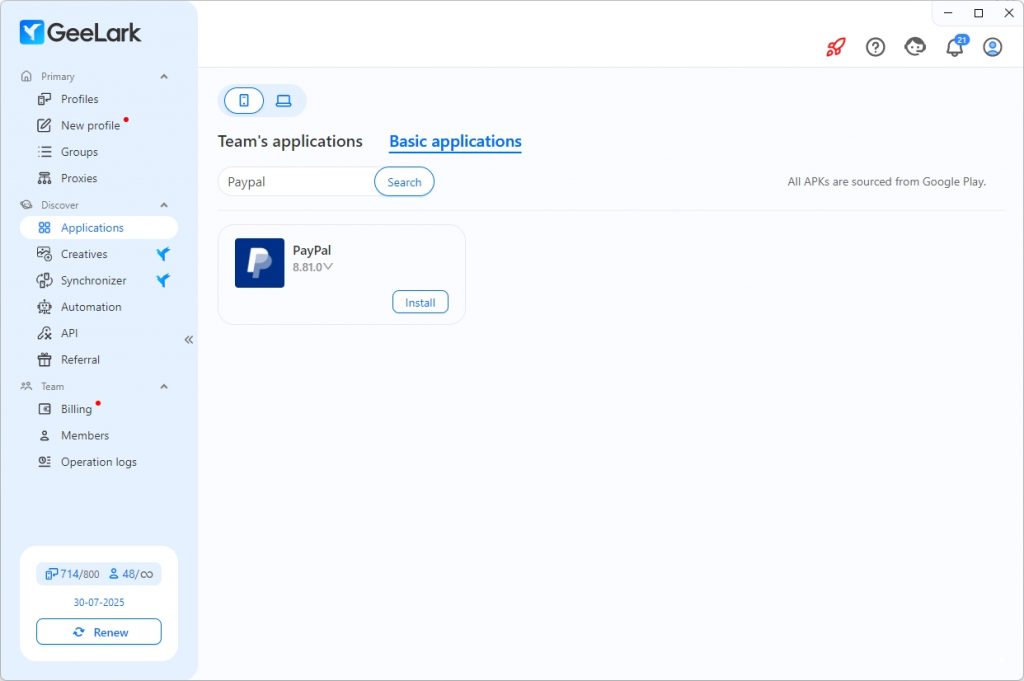Screen dimensions: 1024x681
Task: Click the Renew button
Action: pyautogui.click(x=99, y=631)
